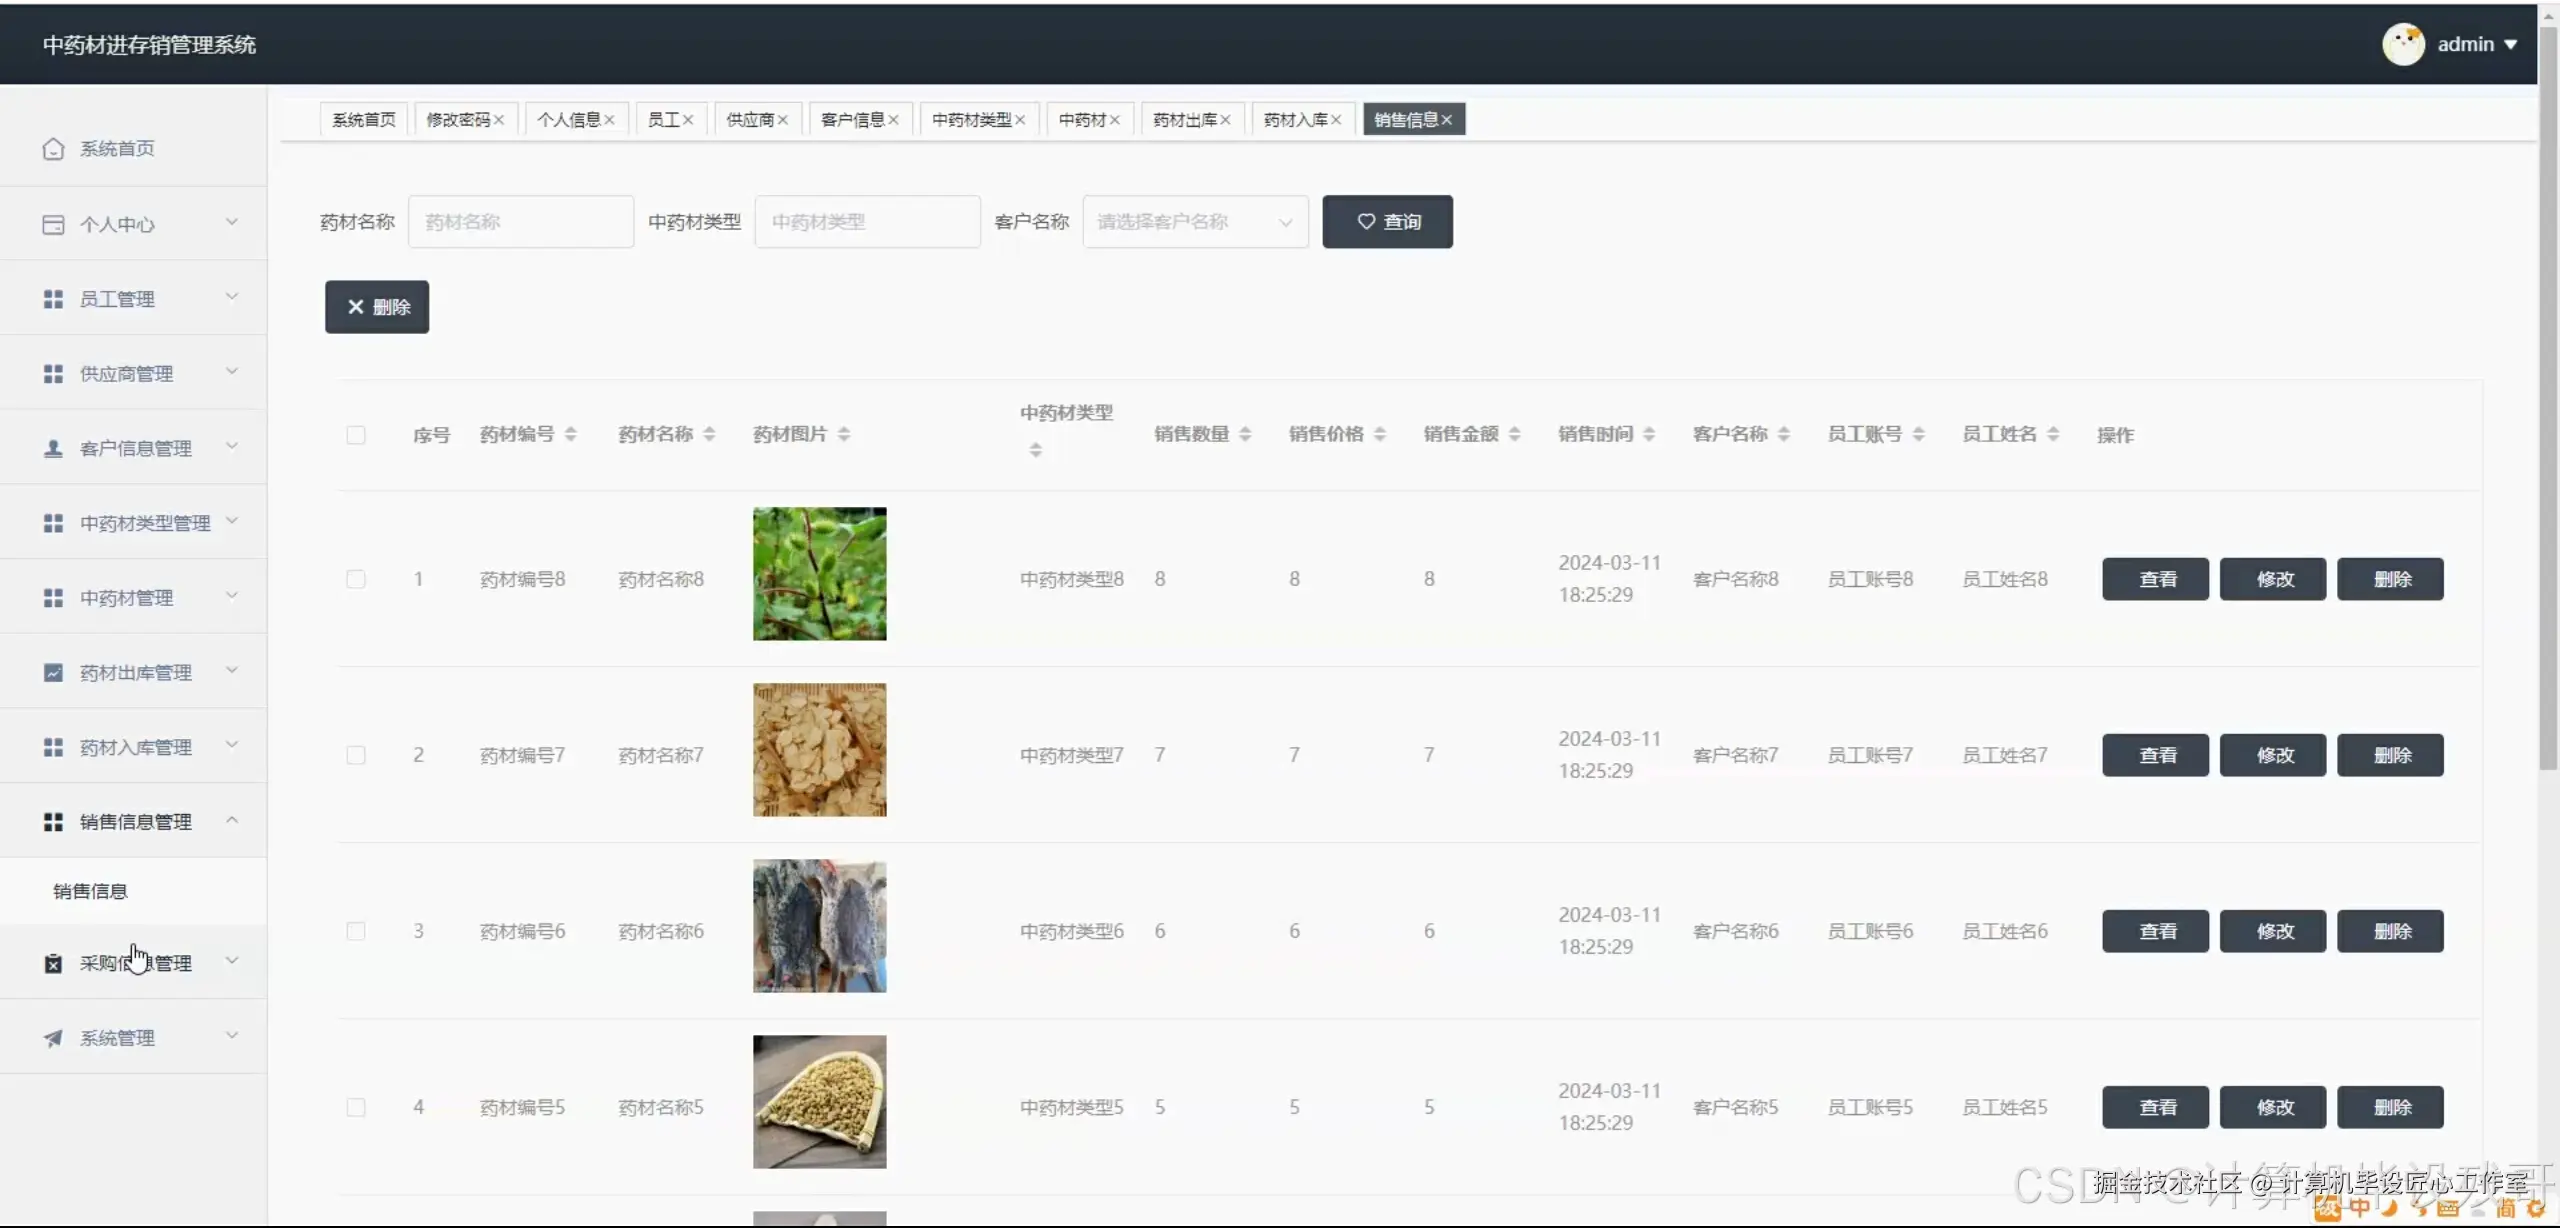Viewport: 2560px width, 1228px height.
Task: Collapse the 销售信息管理 sidebar menu
Action: pos(134,821)
